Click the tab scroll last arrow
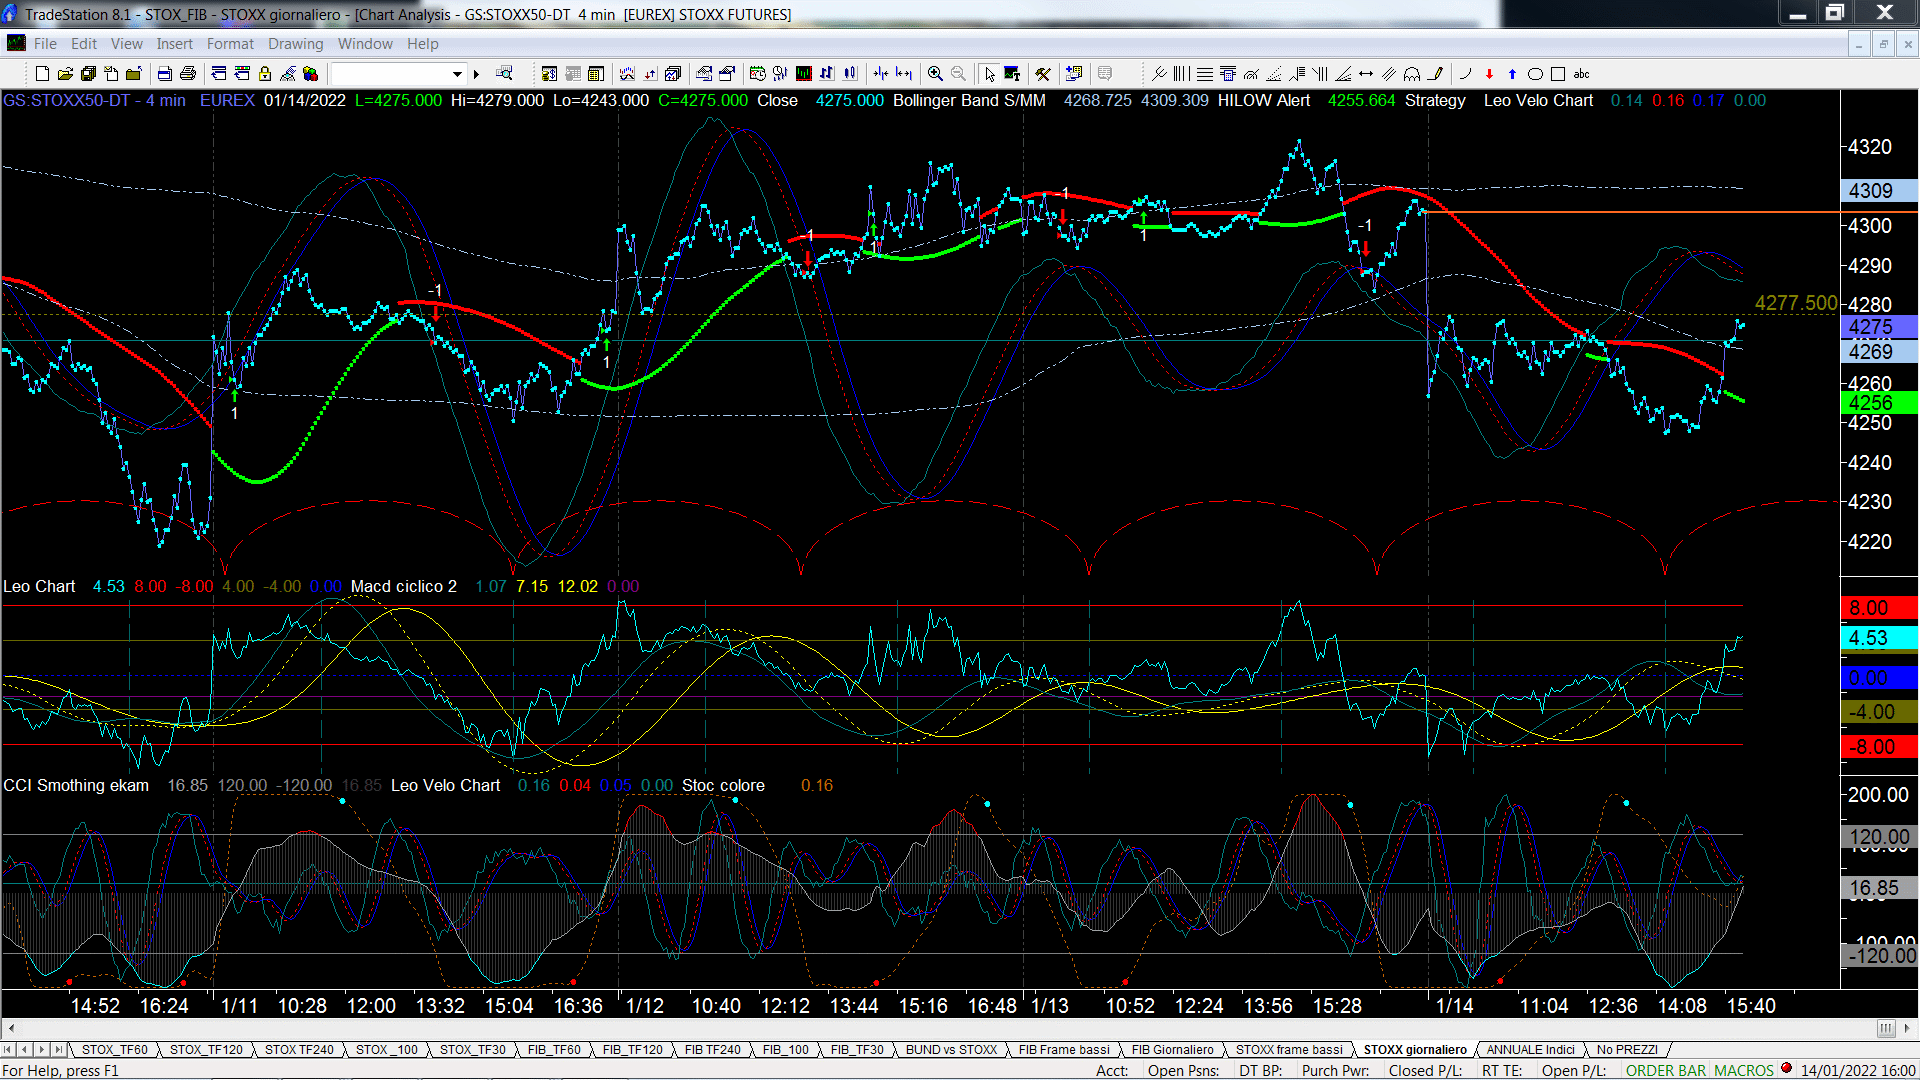This screenshot has width=1920, height=1080. pyautogui.click(x=59, y=1049)
